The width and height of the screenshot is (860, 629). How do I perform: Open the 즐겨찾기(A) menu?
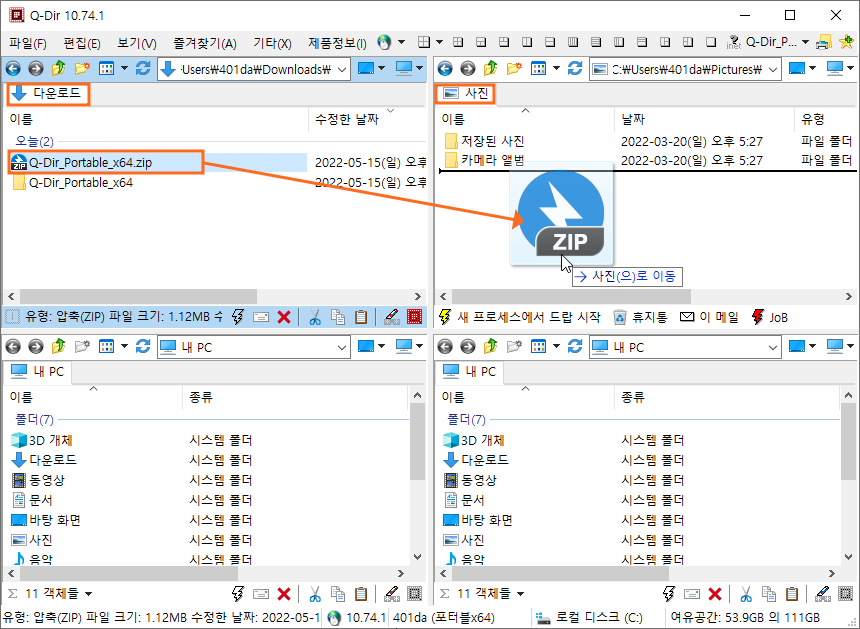click(x=205, y=43)
